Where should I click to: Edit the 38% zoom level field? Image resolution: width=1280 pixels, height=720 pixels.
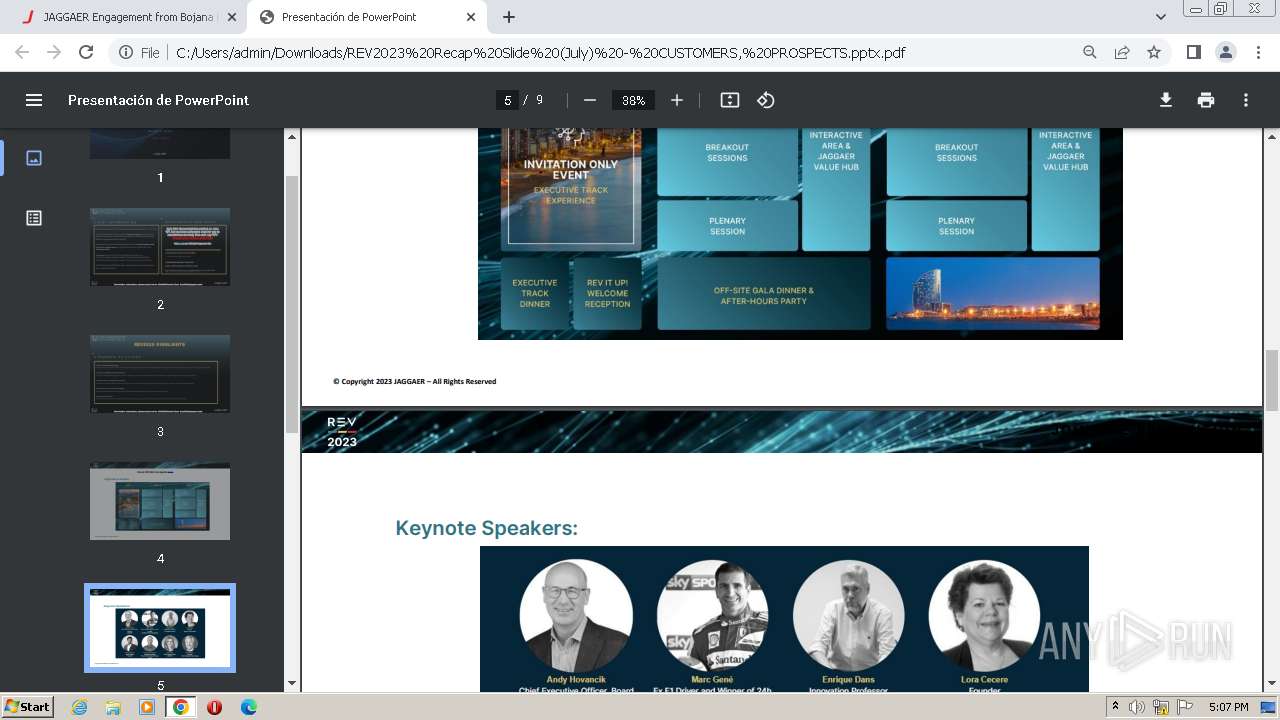(633, 100)
